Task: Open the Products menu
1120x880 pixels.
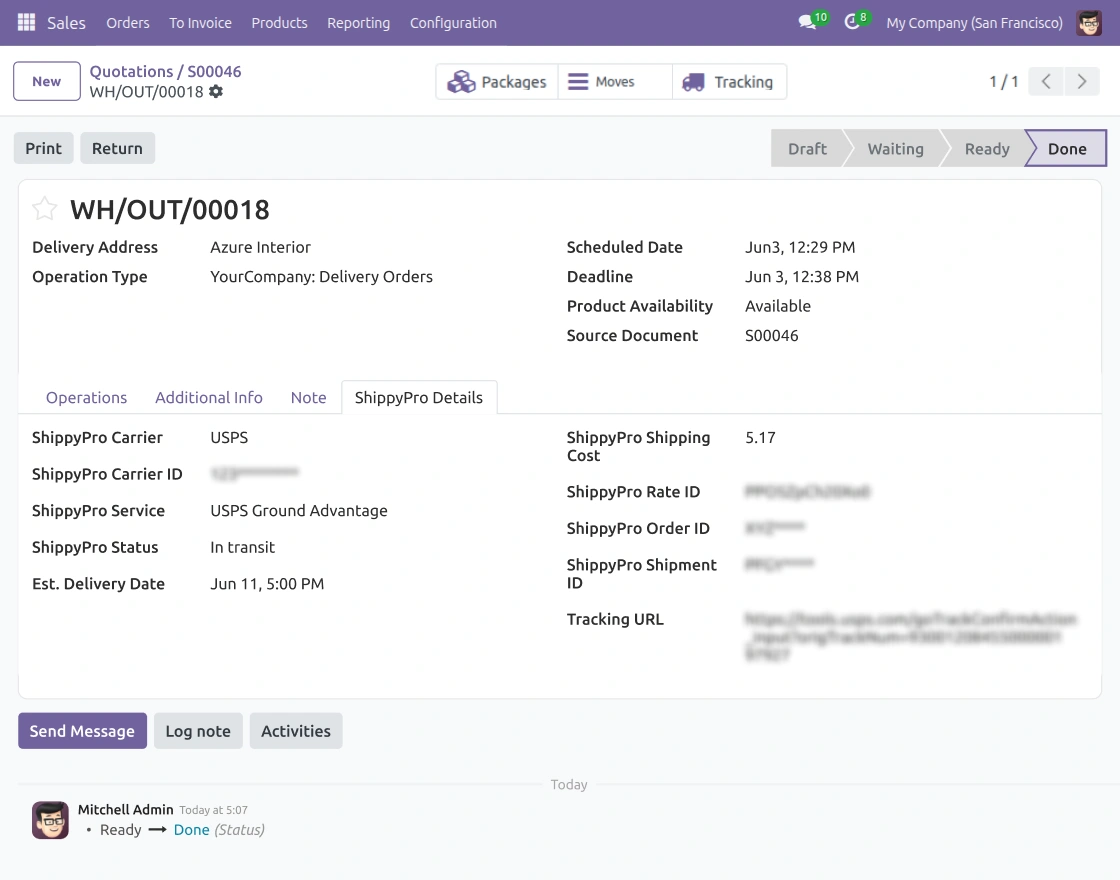Action: [x=279, y=23]
